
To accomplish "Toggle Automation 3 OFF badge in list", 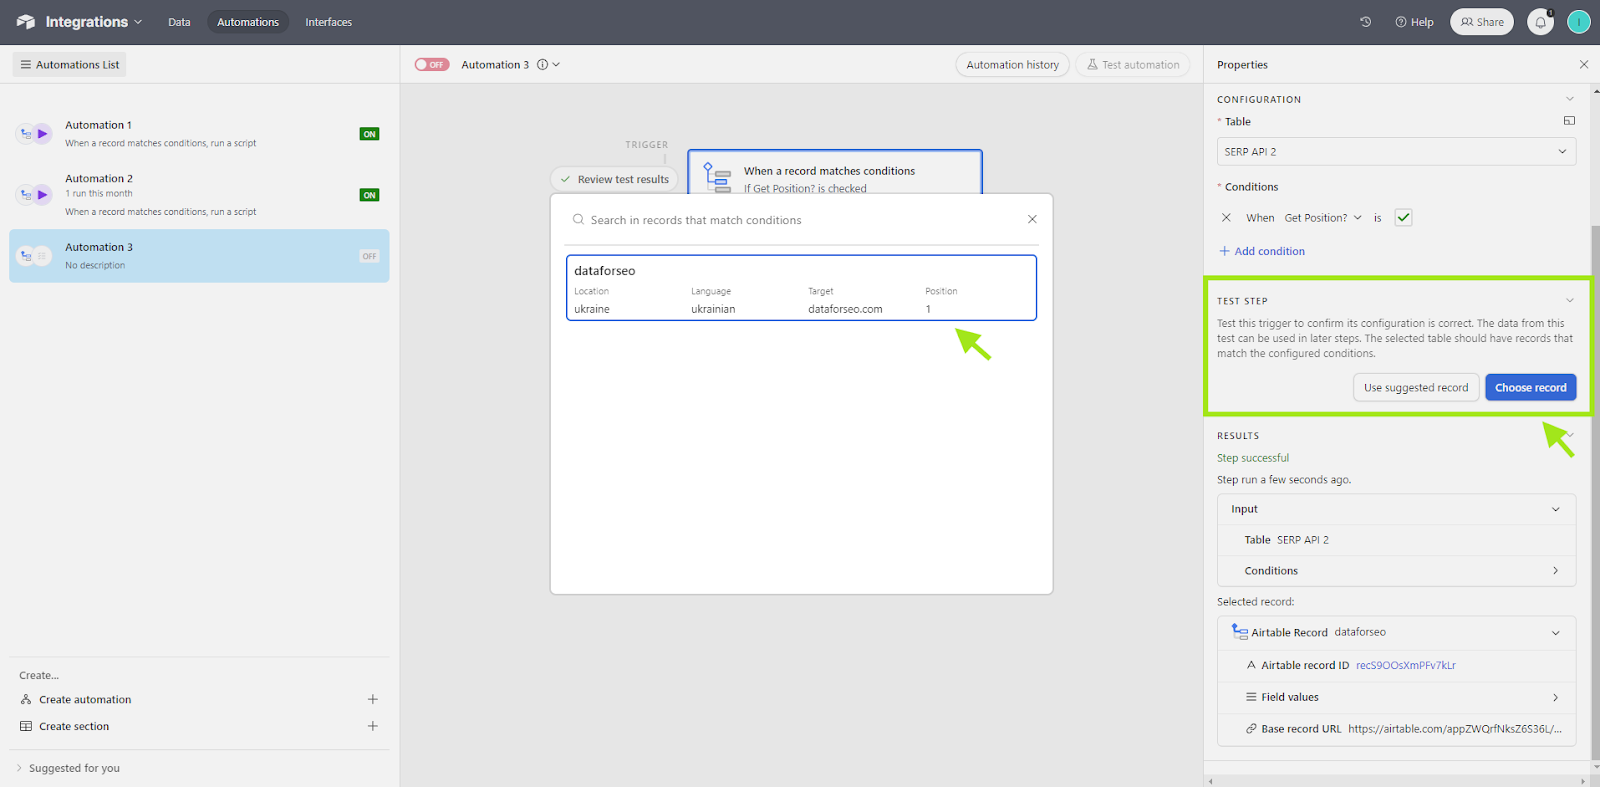I will 369,256.
